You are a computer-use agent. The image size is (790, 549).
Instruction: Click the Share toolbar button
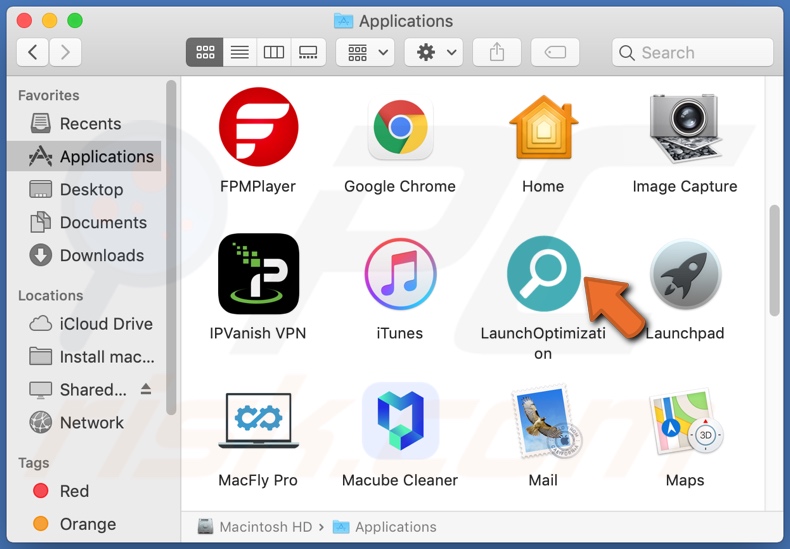pos(497,52)
